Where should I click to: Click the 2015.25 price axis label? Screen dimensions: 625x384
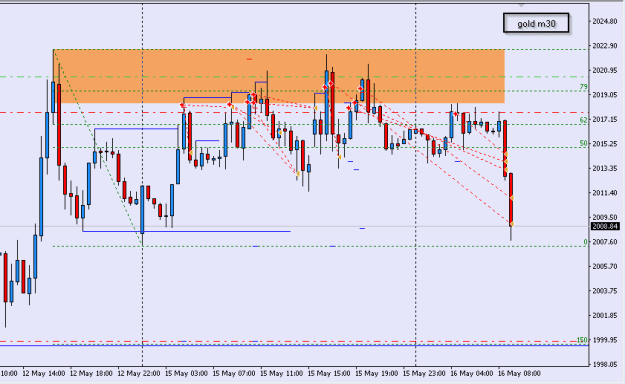coord(605,144)
